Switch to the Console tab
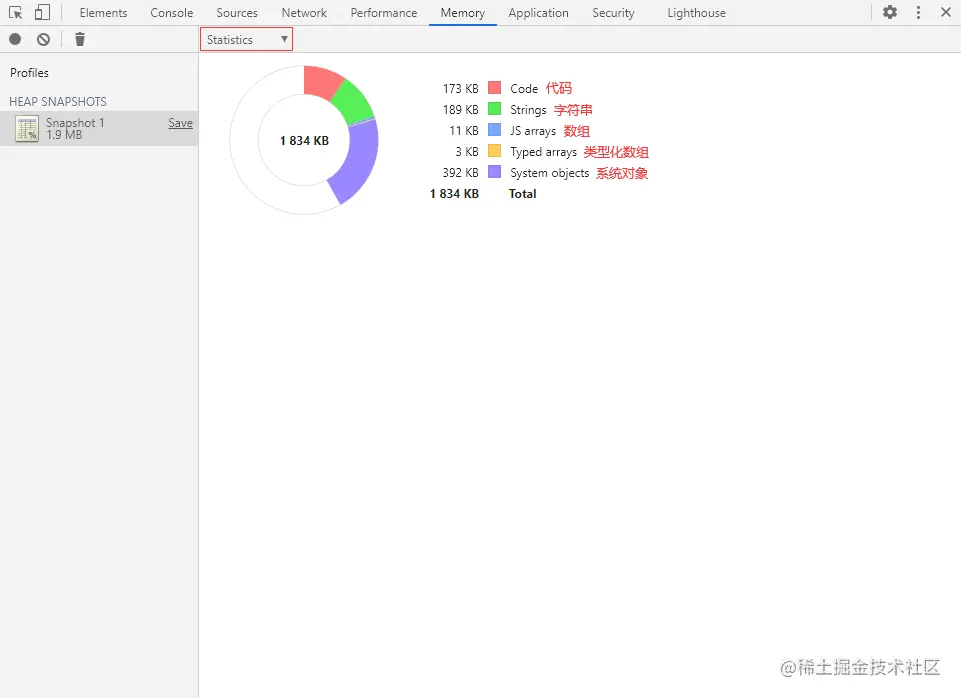This screenshot has width=961, height=698. 172,13
